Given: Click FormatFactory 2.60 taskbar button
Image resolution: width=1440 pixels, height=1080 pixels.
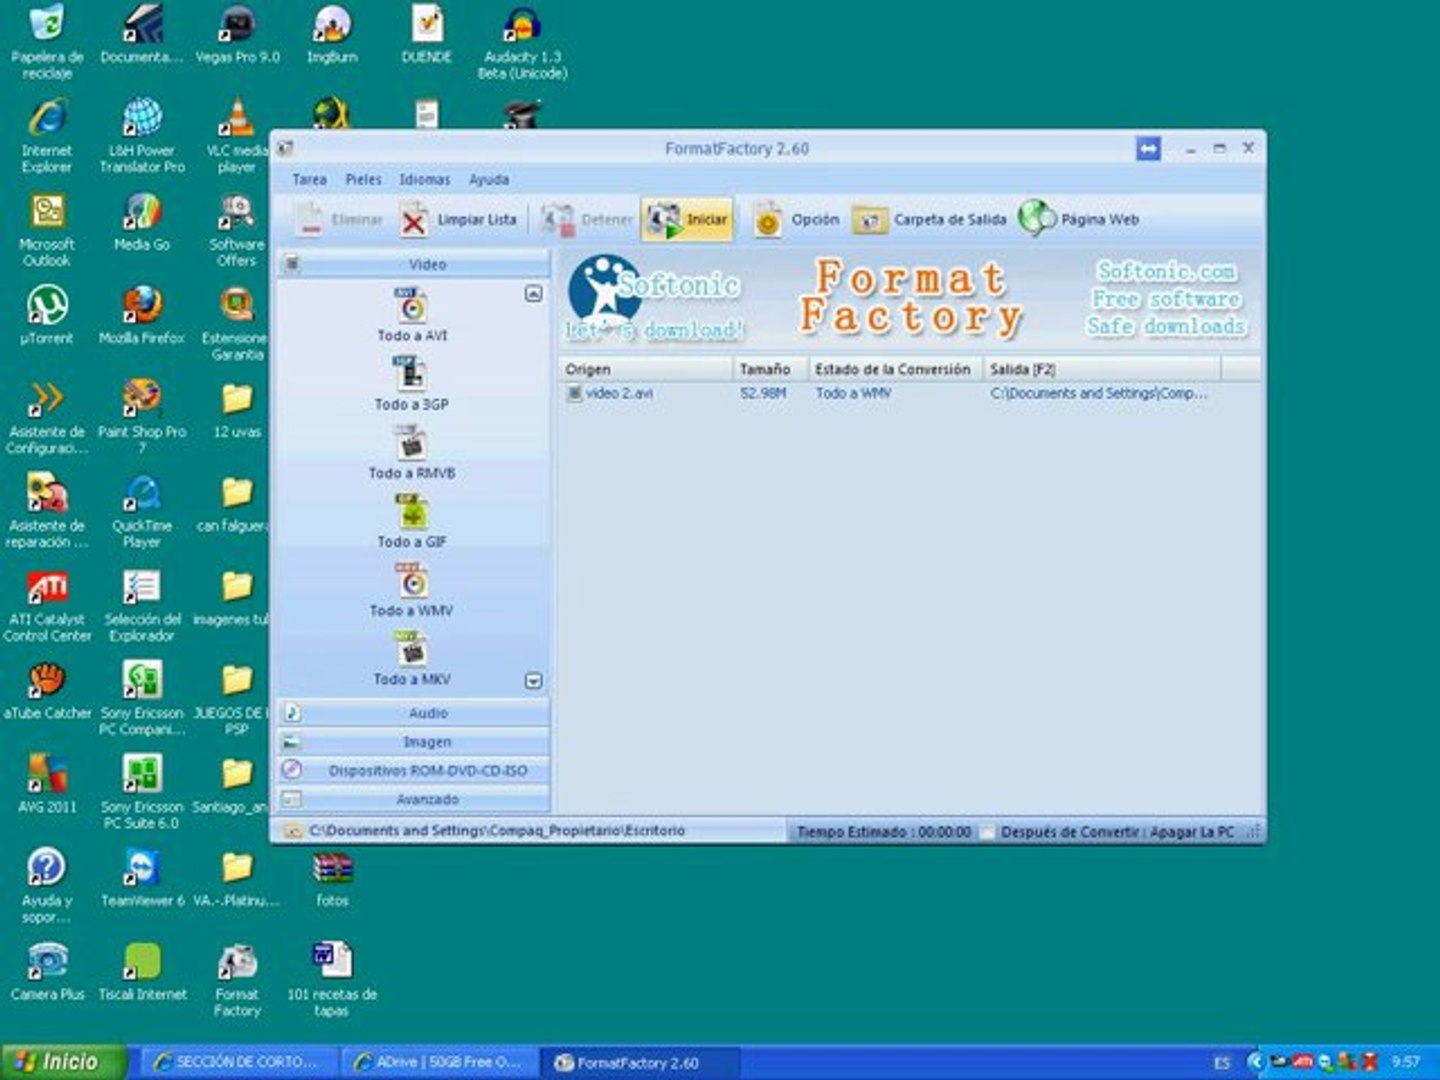Looking at the screenshot, I should (x=640, y=1062).
